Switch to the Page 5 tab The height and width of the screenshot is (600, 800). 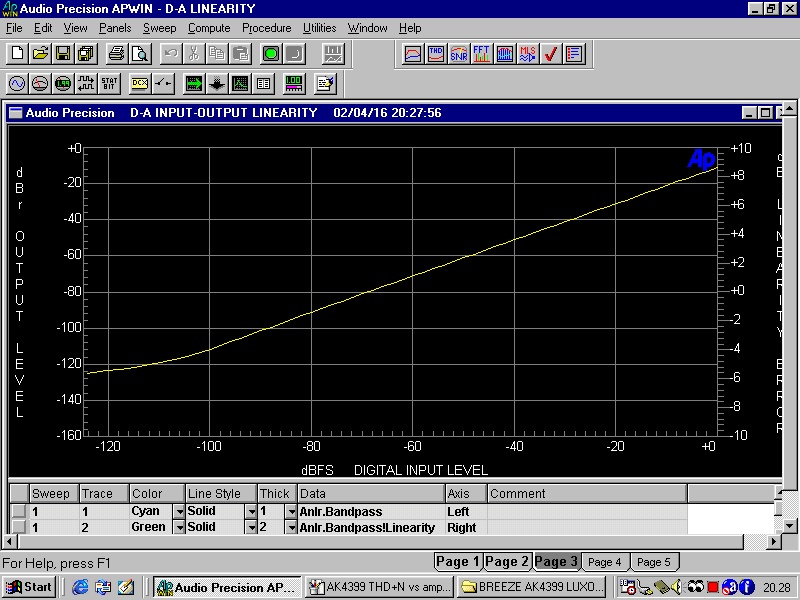click(x=654, y=562)
